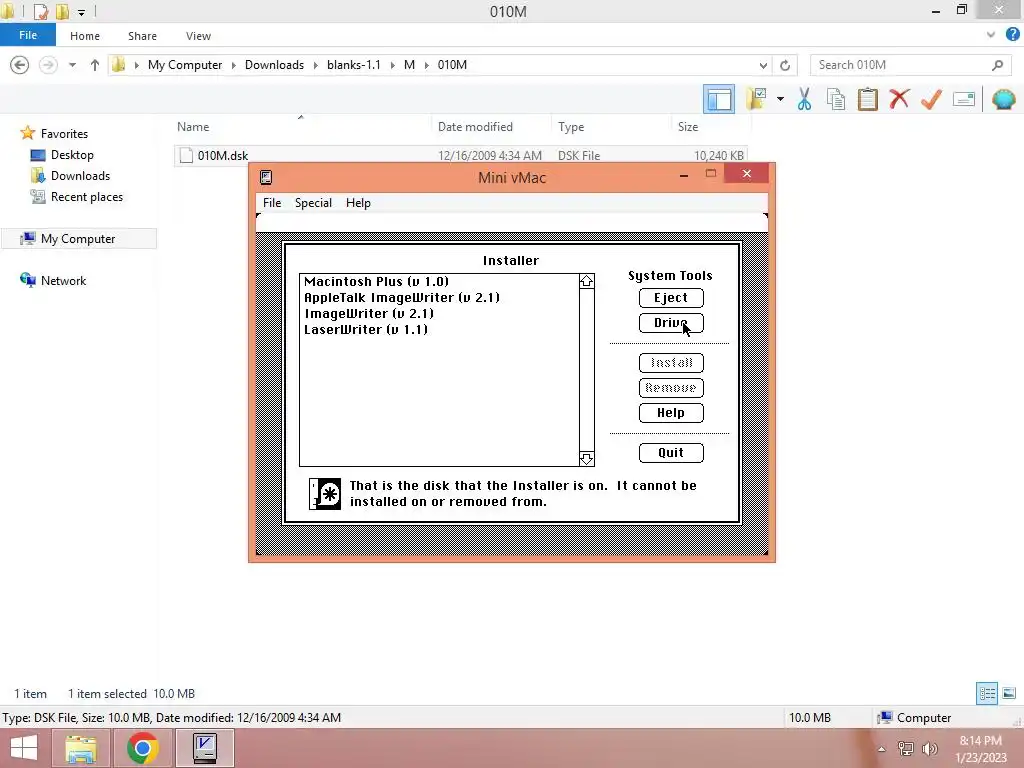
Task: Click the Drive button in Installer
Action: (671, 323)
